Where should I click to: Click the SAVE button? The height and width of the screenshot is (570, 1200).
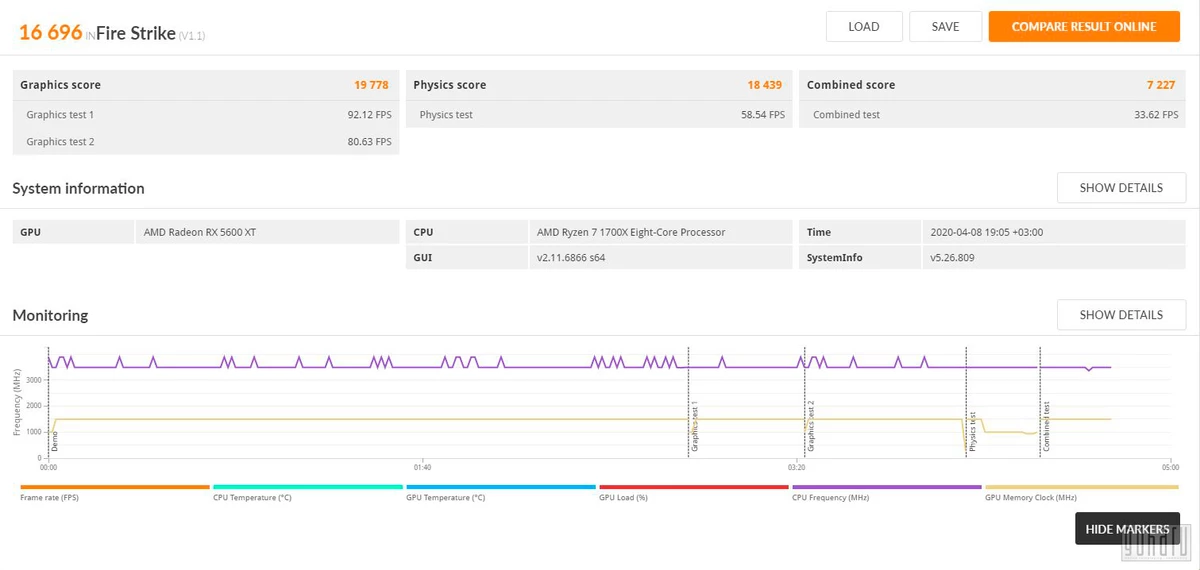tap(945, 27)
